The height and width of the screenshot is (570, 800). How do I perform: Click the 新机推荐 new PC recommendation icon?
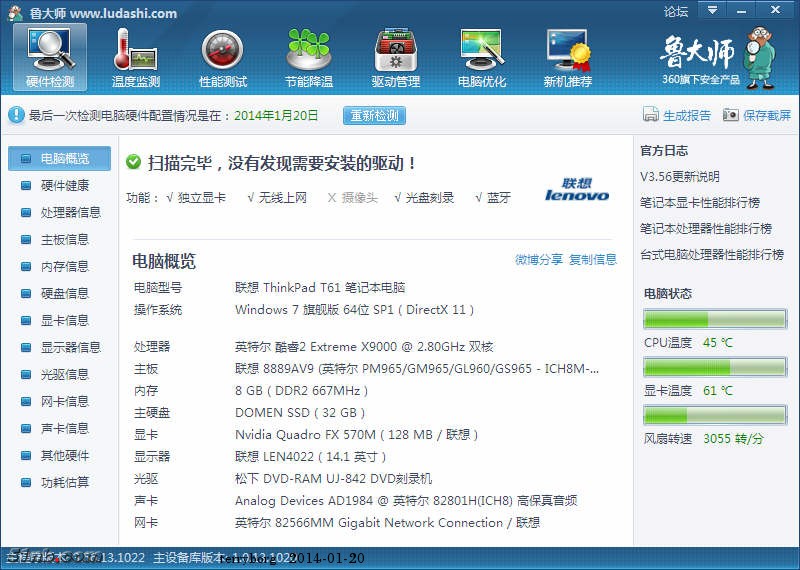point(568,50)
